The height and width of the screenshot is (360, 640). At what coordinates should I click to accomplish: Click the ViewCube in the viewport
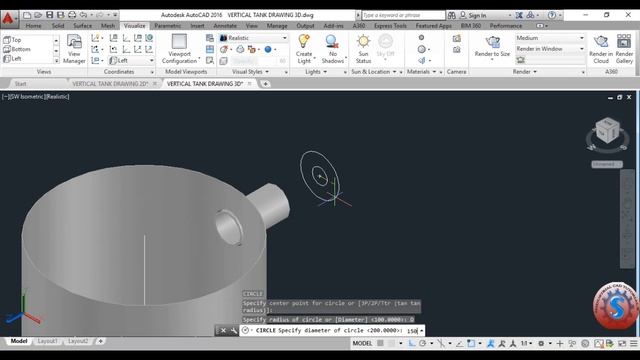[x=607, y=131]
